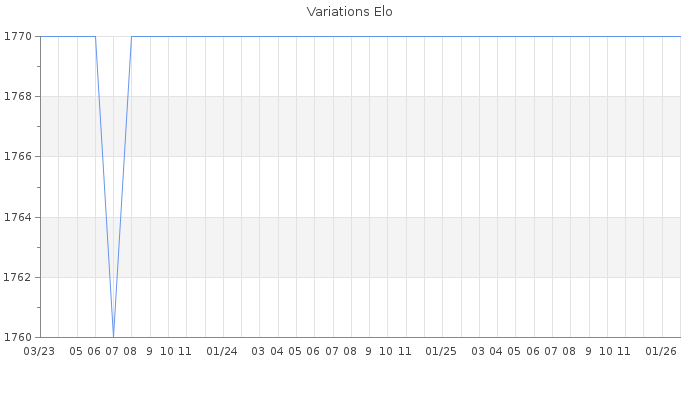Click the 1768 y-axis label

point(18,96)
